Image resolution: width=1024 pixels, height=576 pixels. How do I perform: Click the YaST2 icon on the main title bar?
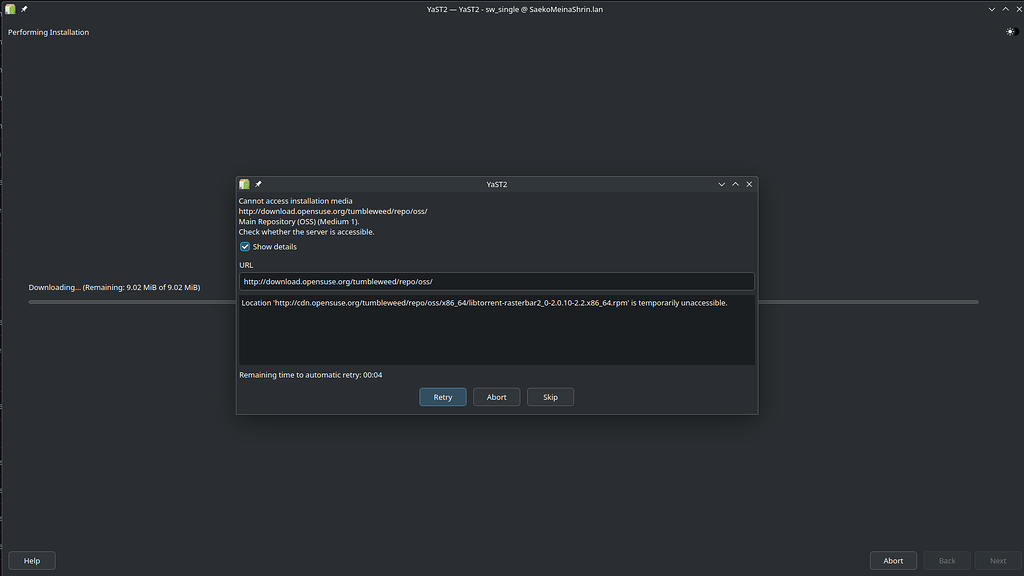9,9
